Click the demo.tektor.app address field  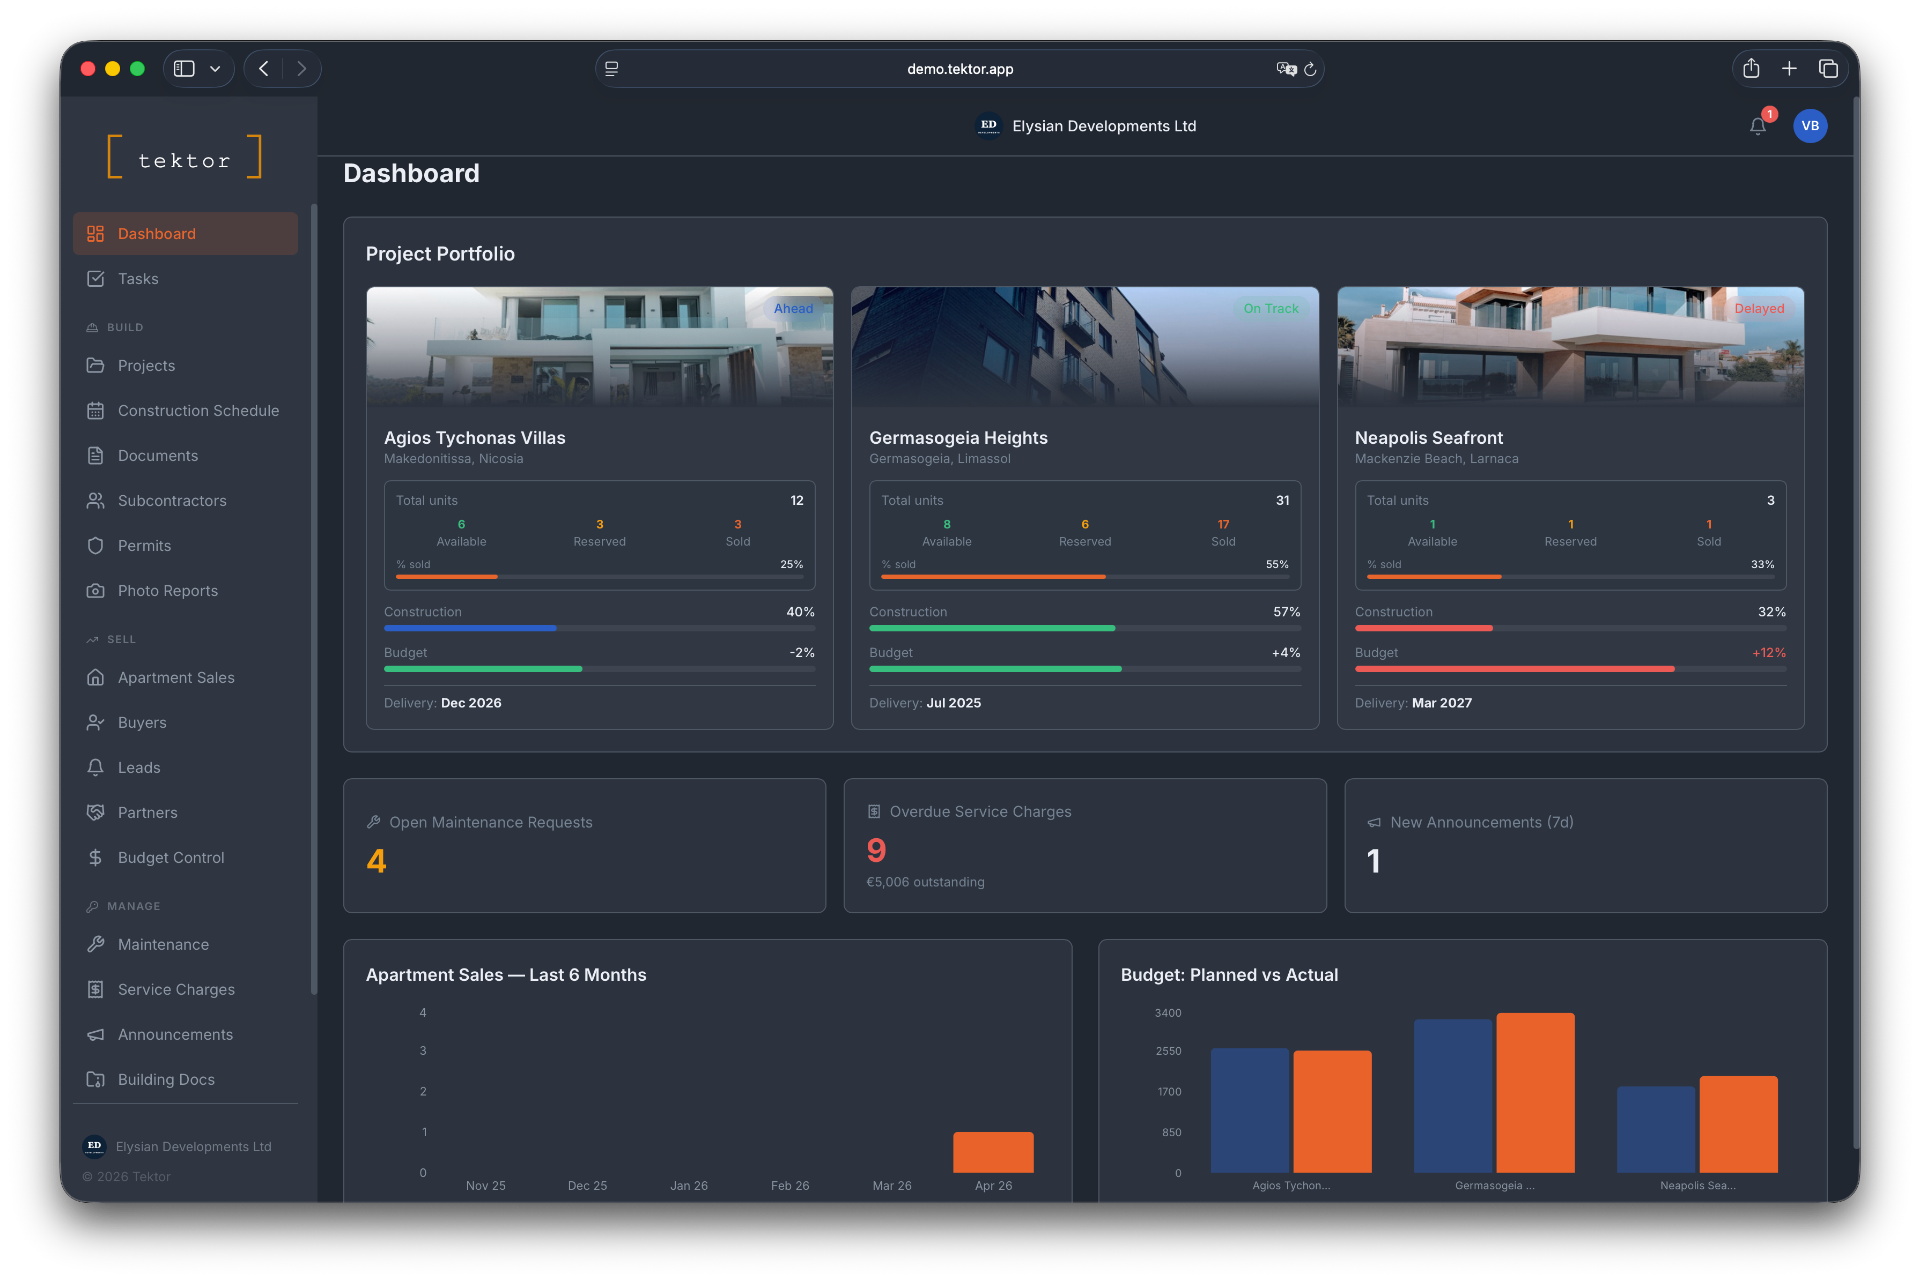[959, 69]
